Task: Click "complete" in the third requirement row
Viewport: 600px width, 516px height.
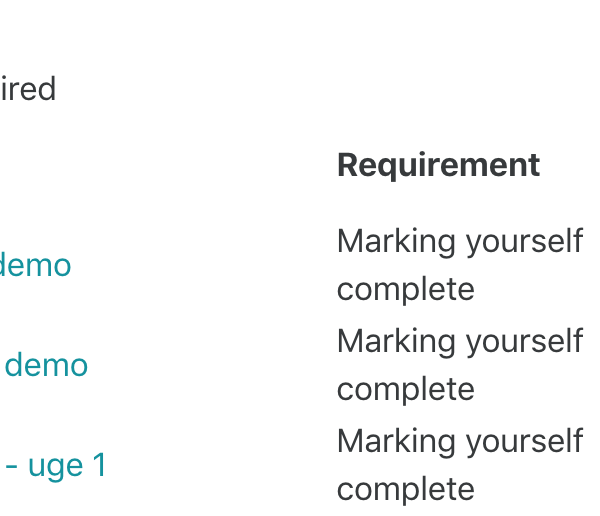Action: pyautogui.click(x=406, y=490)
